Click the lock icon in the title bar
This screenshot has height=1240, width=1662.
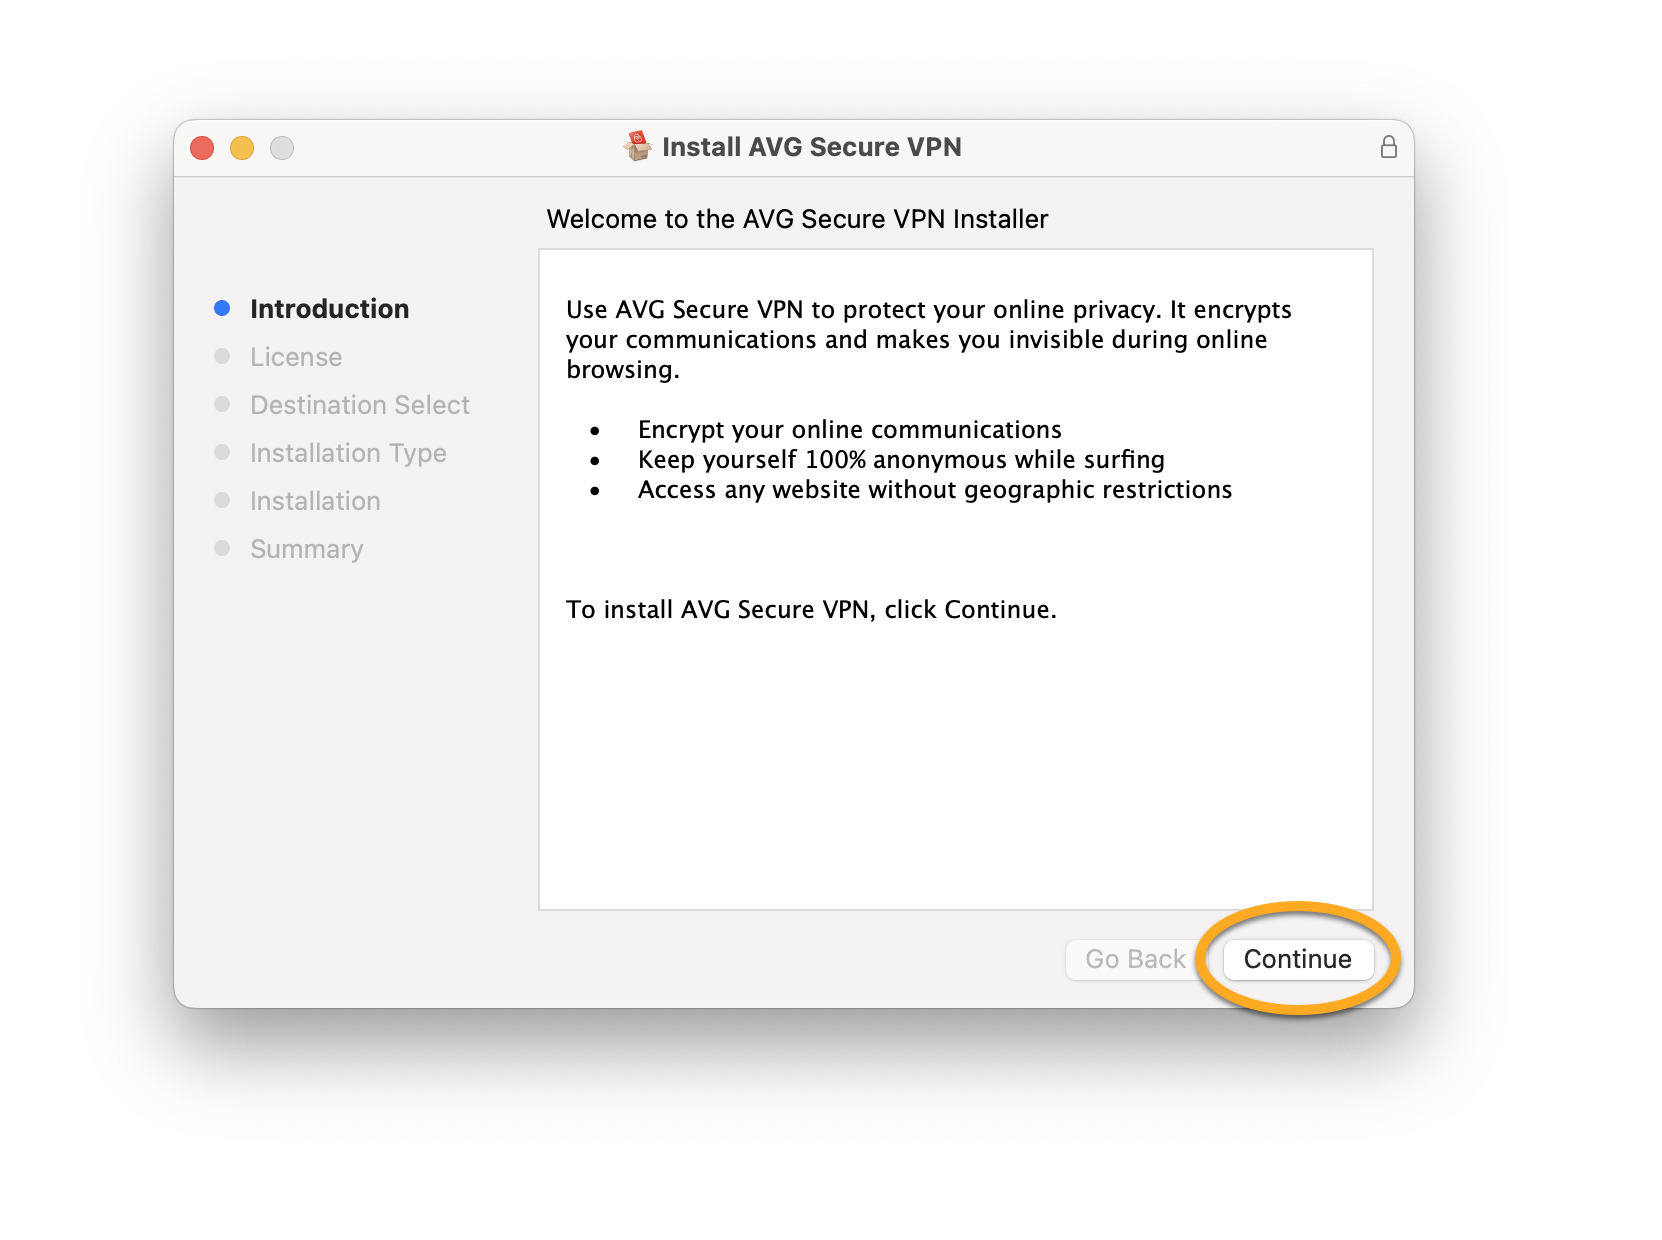coord(1388,147)
